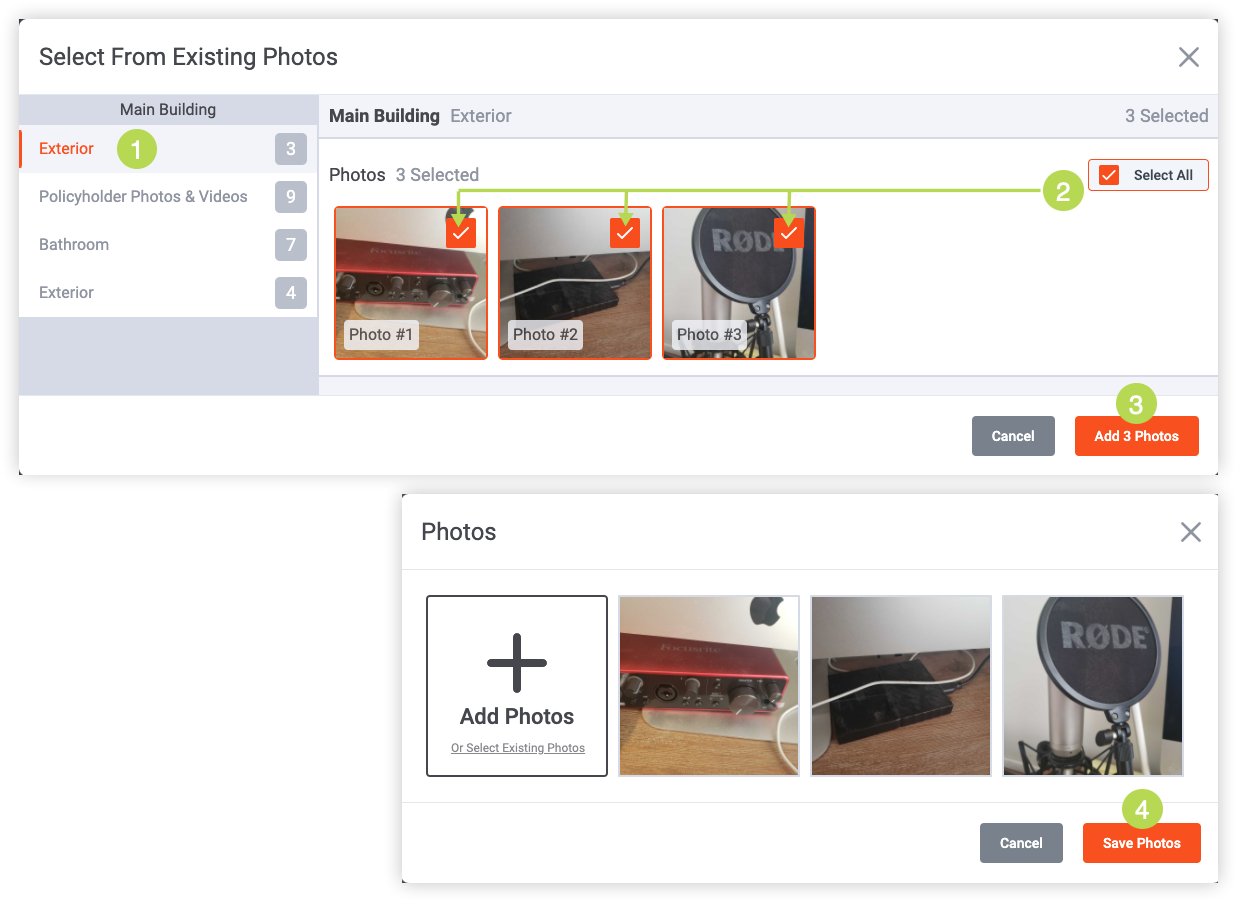Viewport: 1237px width, 902px height.
Task: Toggle the Select All checkbox
Action: point(1109,175)
